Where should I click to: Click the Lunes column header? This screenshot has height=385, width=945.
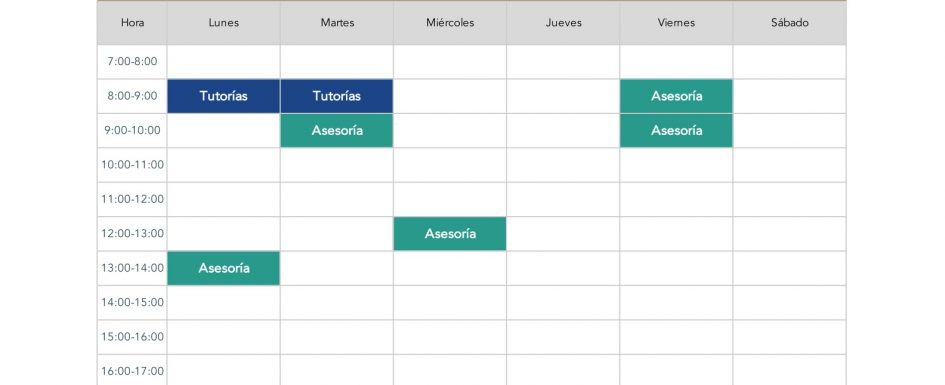click(224, 23)
